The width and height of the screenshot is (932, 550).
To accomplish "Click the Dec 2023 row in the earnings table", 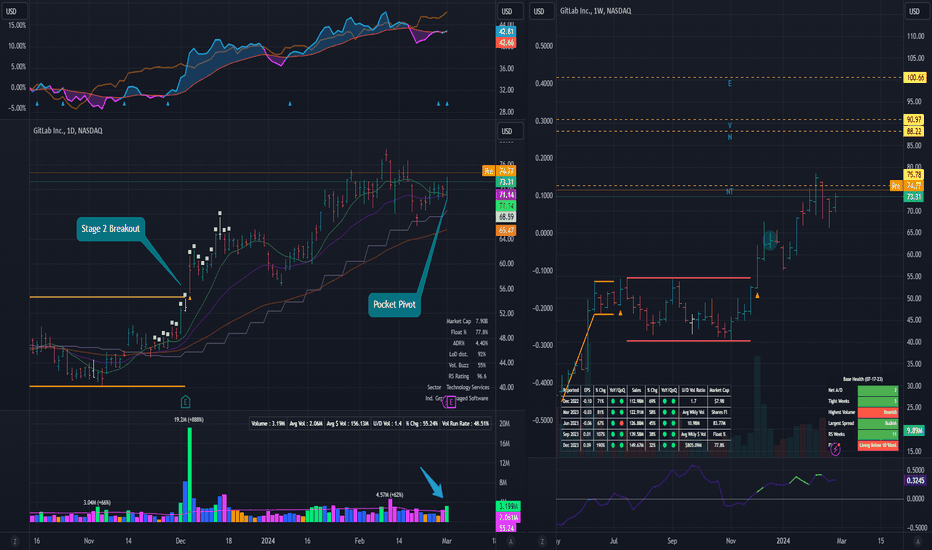I will tap(646, 445).
